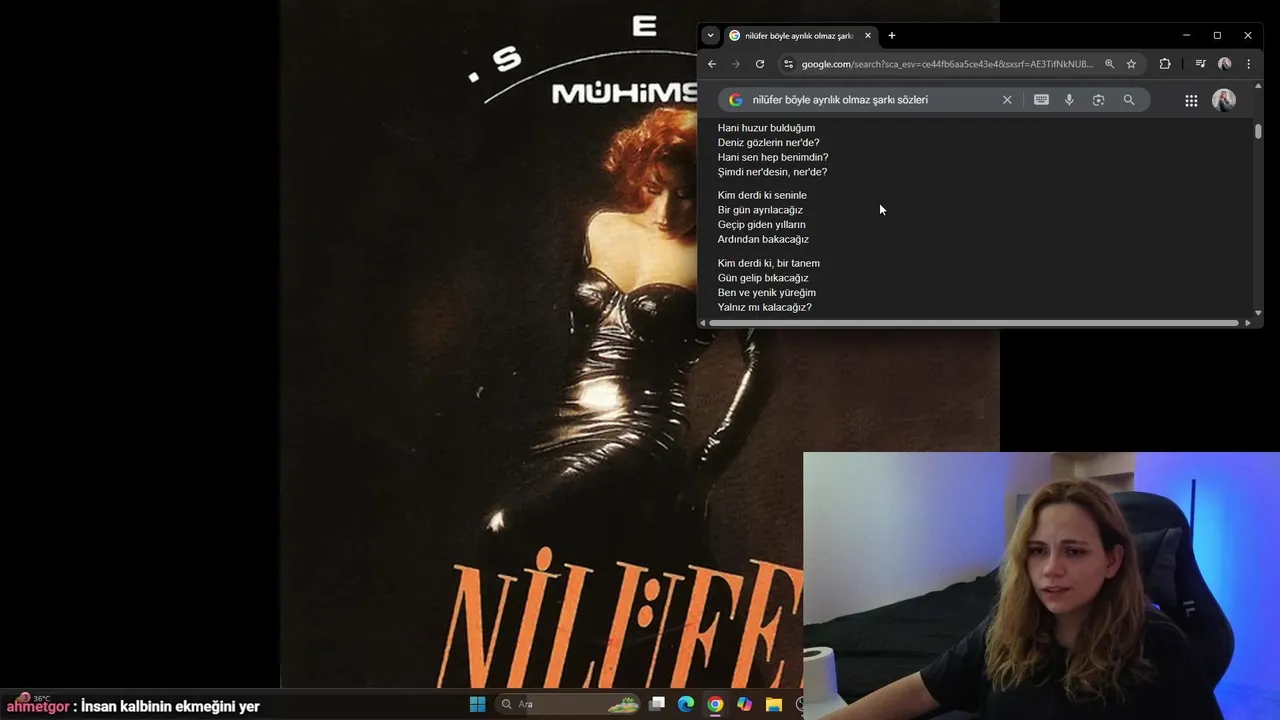Open the on-screen keyboard input tool

pos(1041,100)
